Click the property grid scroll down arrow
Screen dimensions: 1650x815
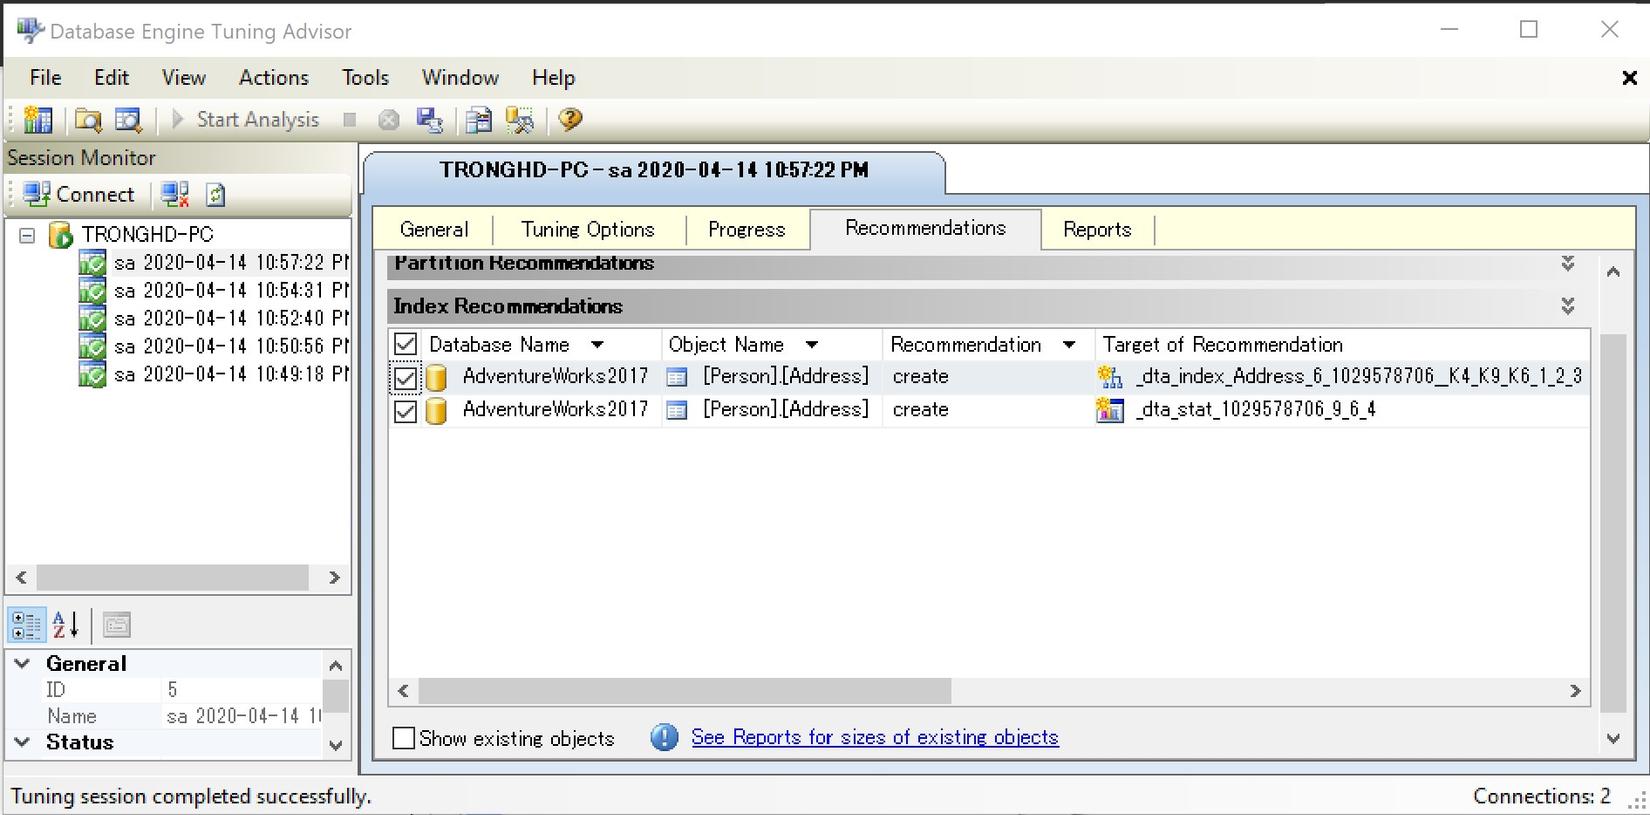(336, 745)
